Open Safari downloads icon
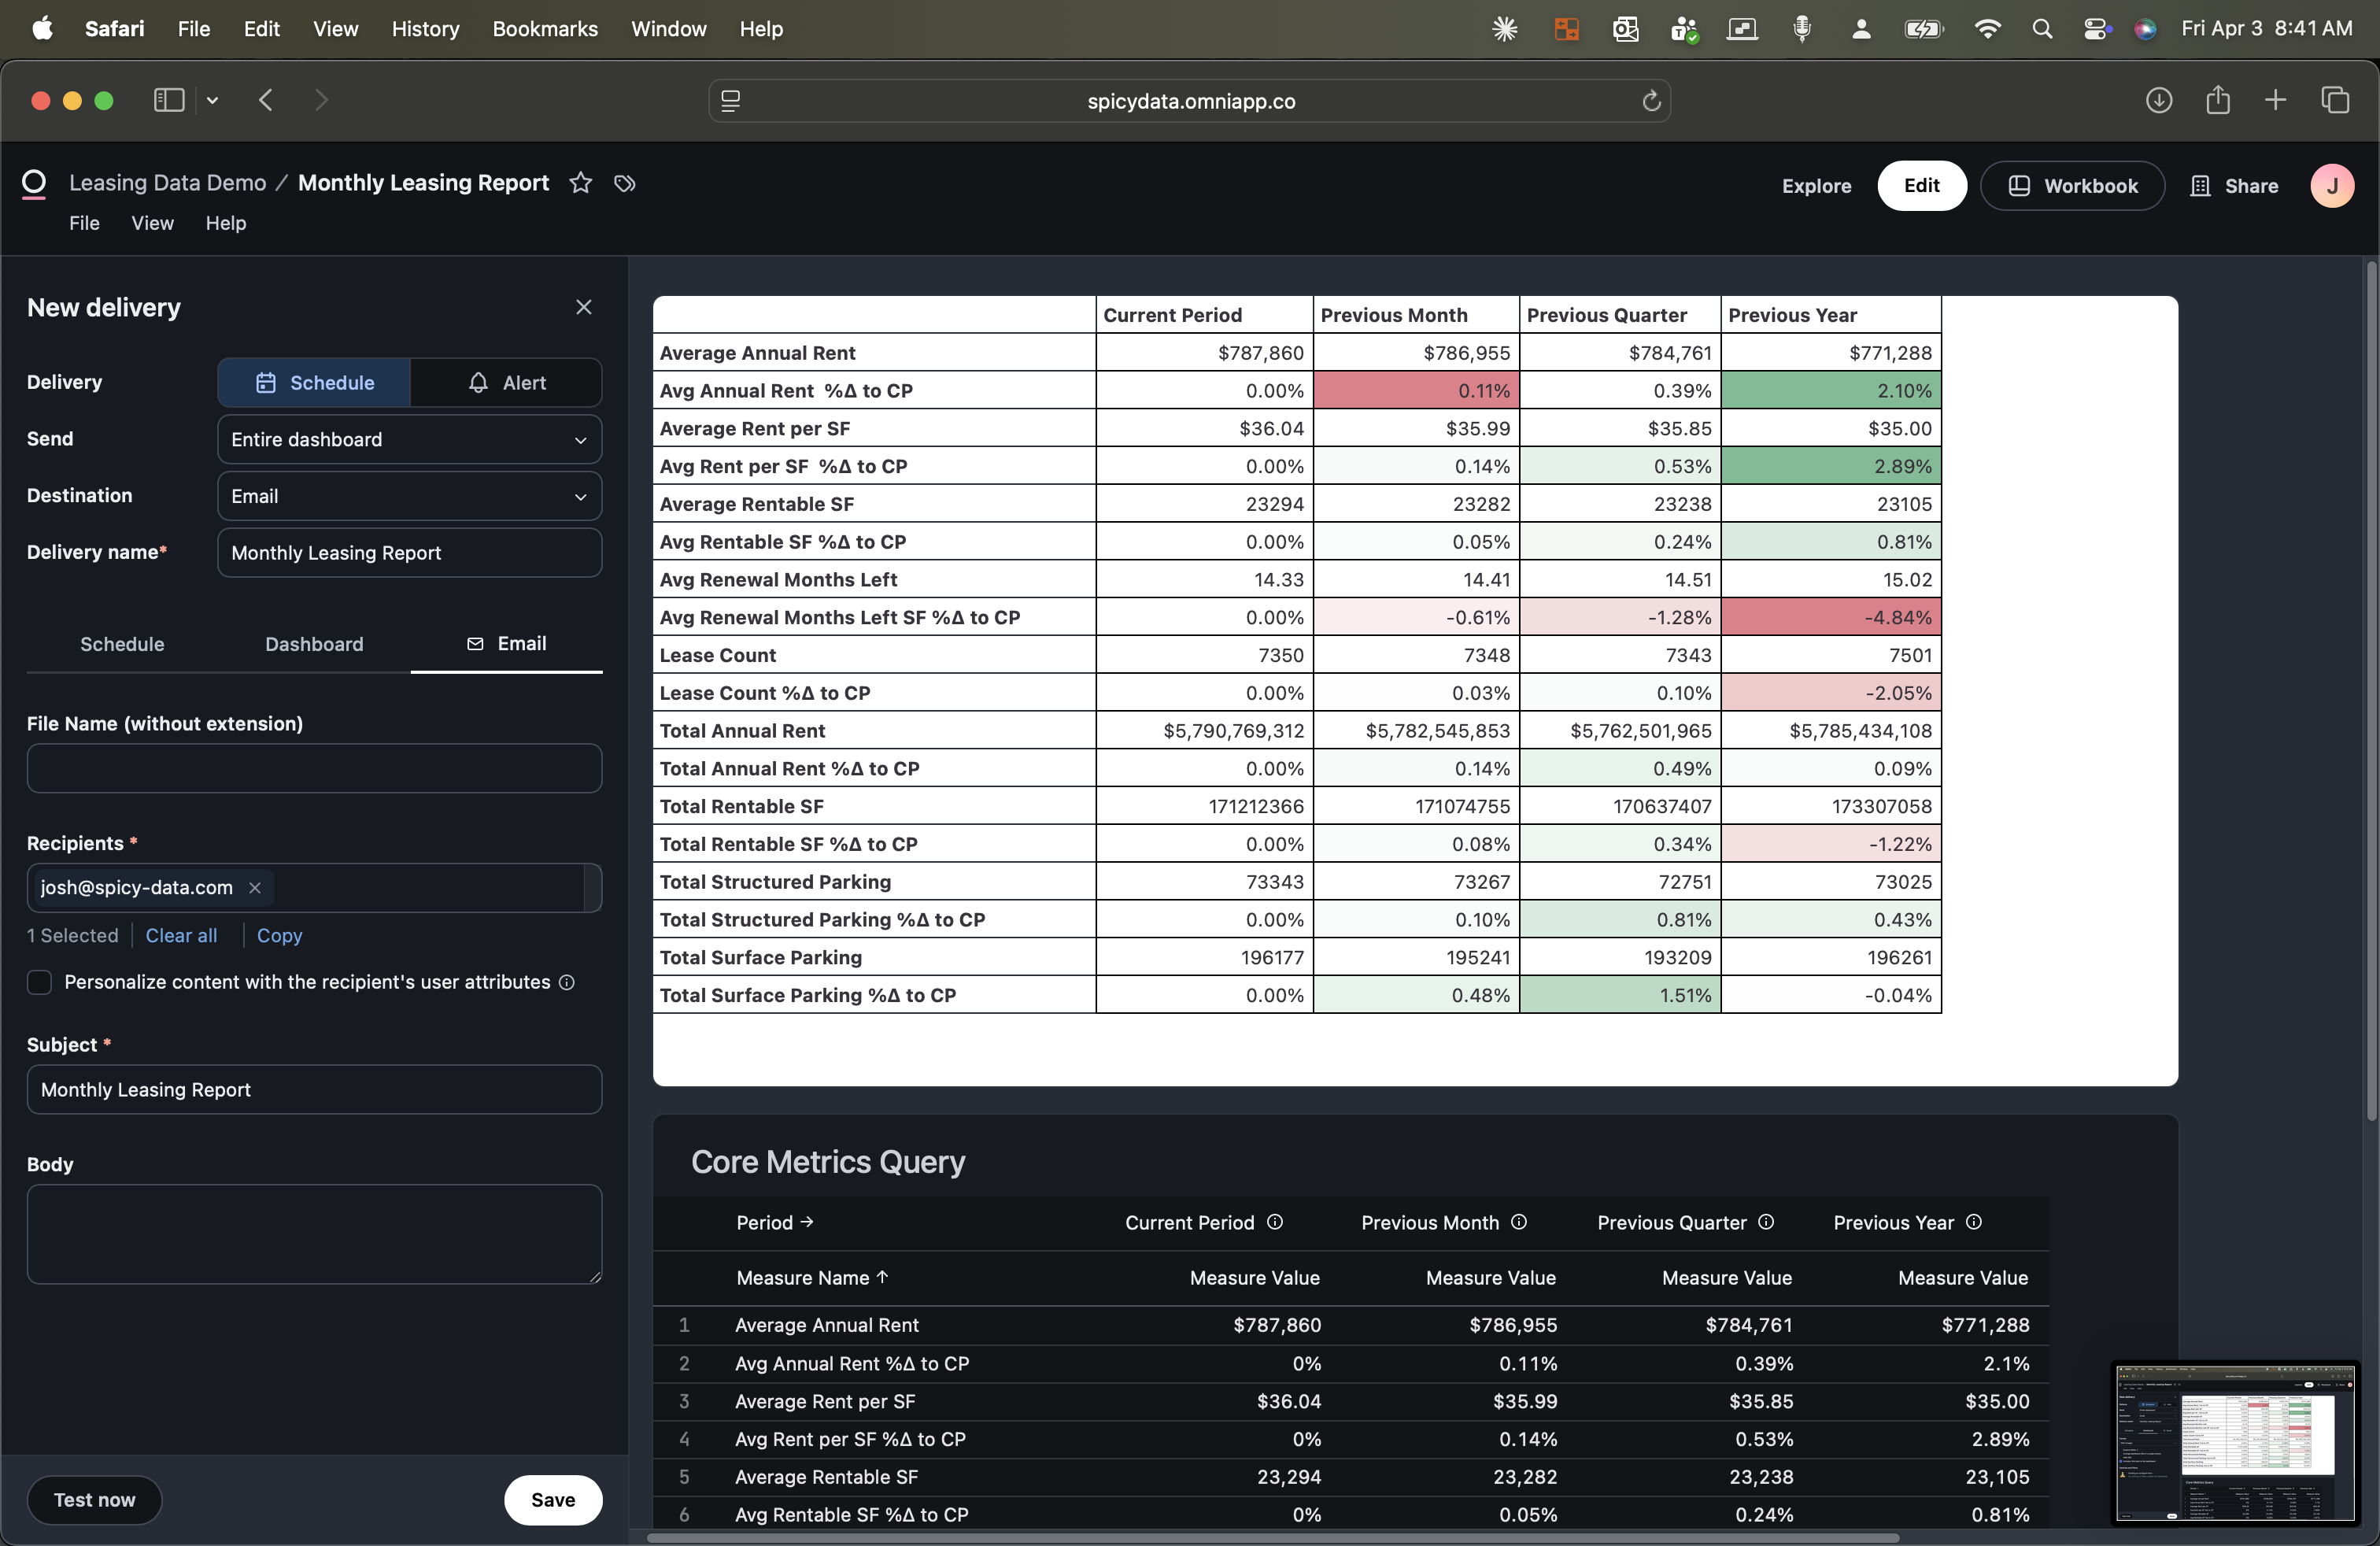 click(2159, 100)
